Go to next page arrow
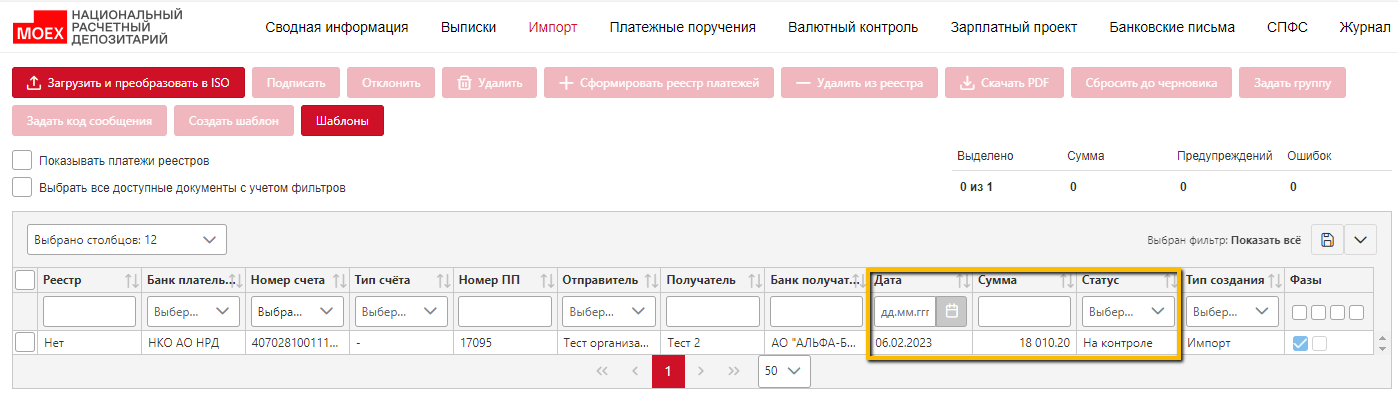This screenshot has height=396, width=1398. pyautogui.click(x=701, y=371)
